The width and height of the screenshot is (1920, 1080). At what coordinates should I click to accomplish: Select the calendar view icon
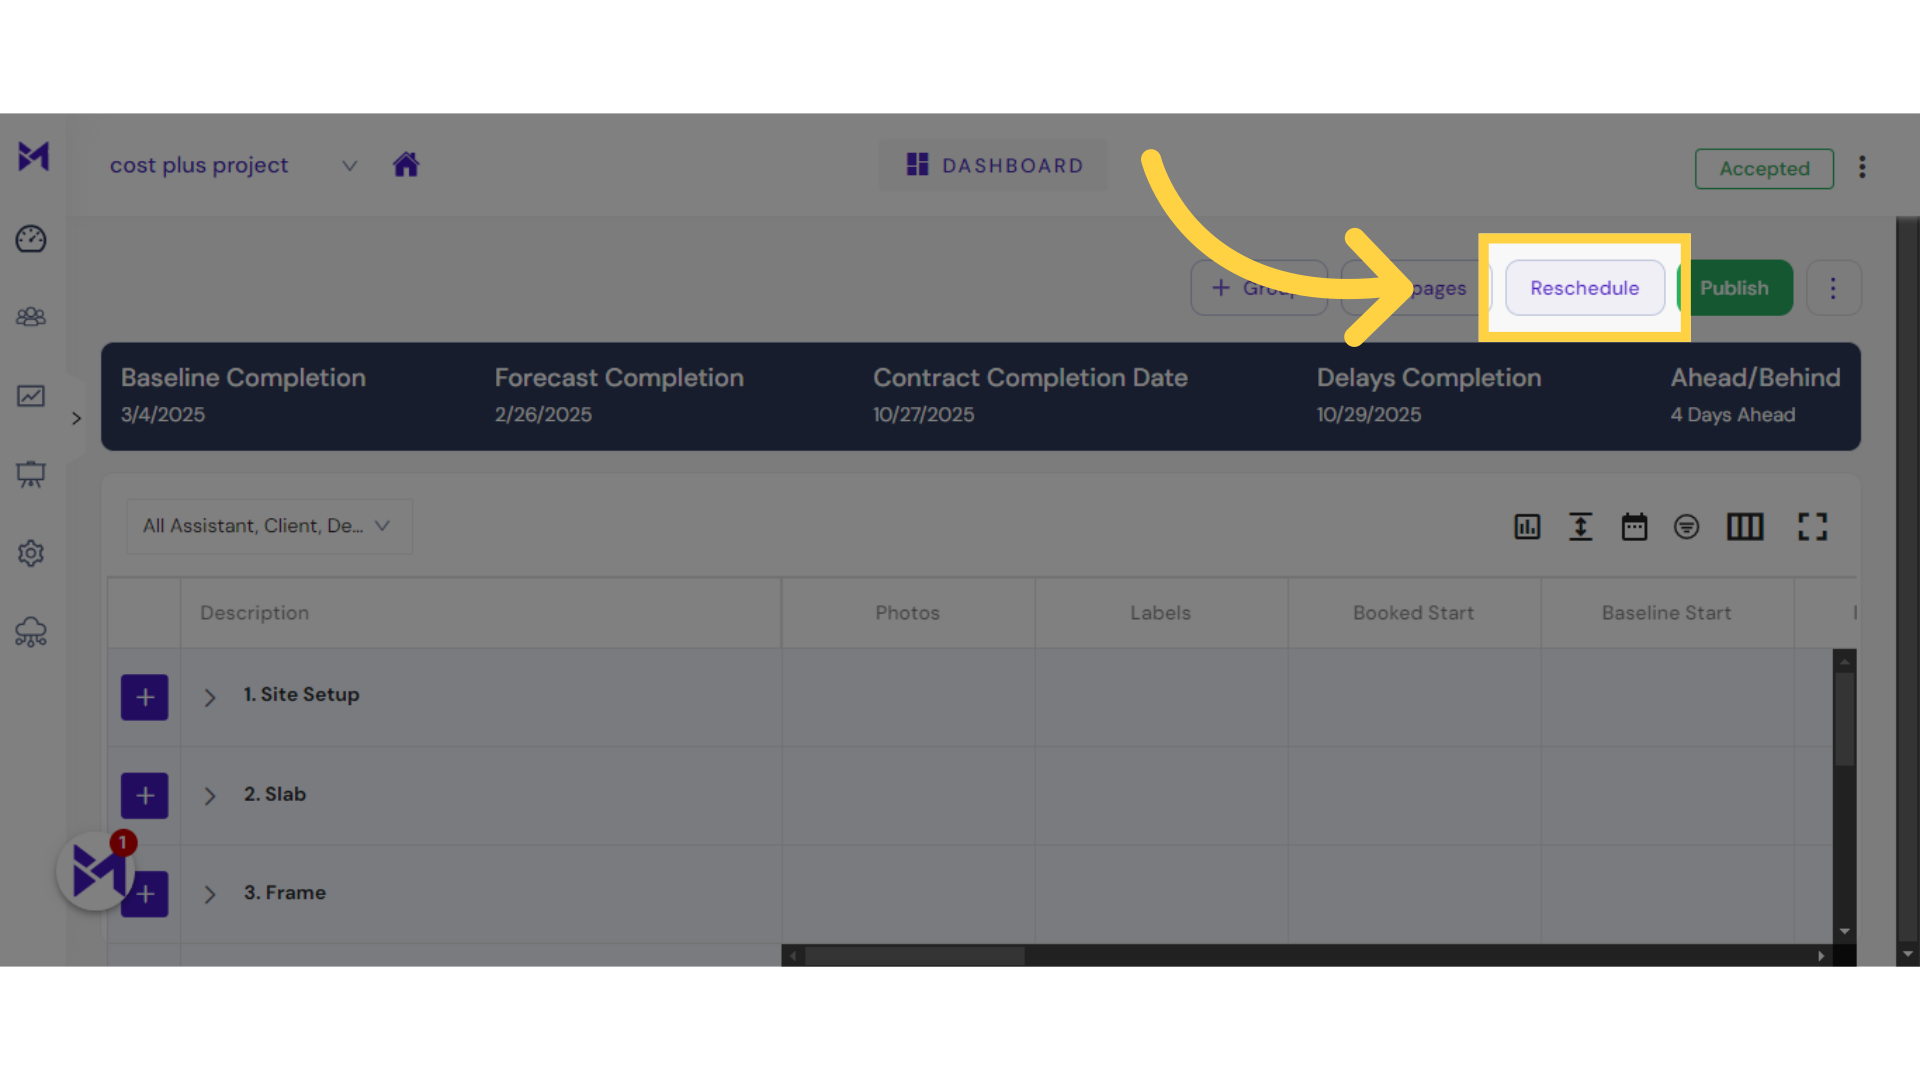pos(1634,526)
